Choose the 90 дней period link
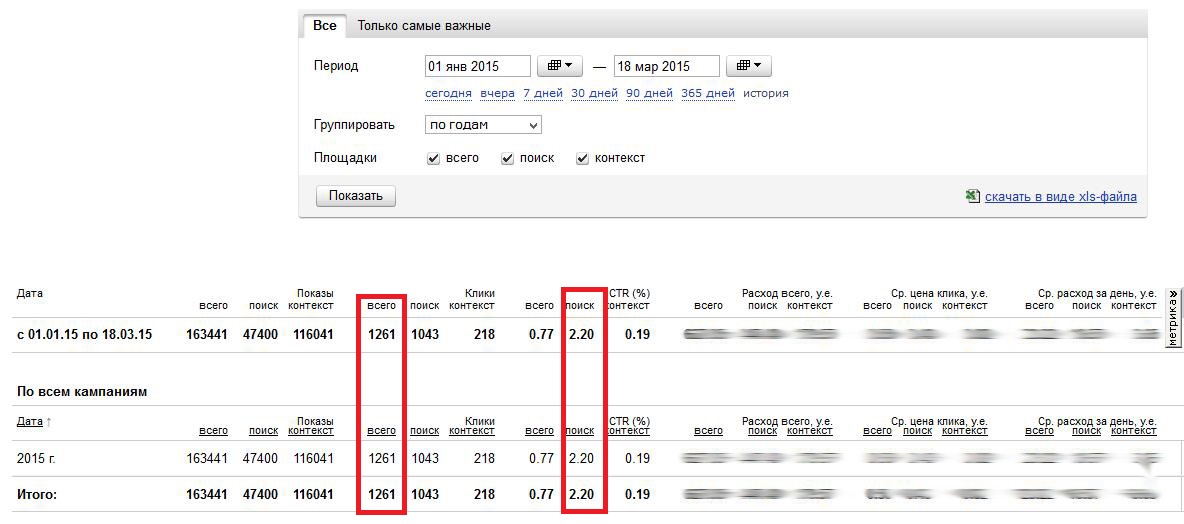Screen dimensions: 1184x524 (649, 94)
